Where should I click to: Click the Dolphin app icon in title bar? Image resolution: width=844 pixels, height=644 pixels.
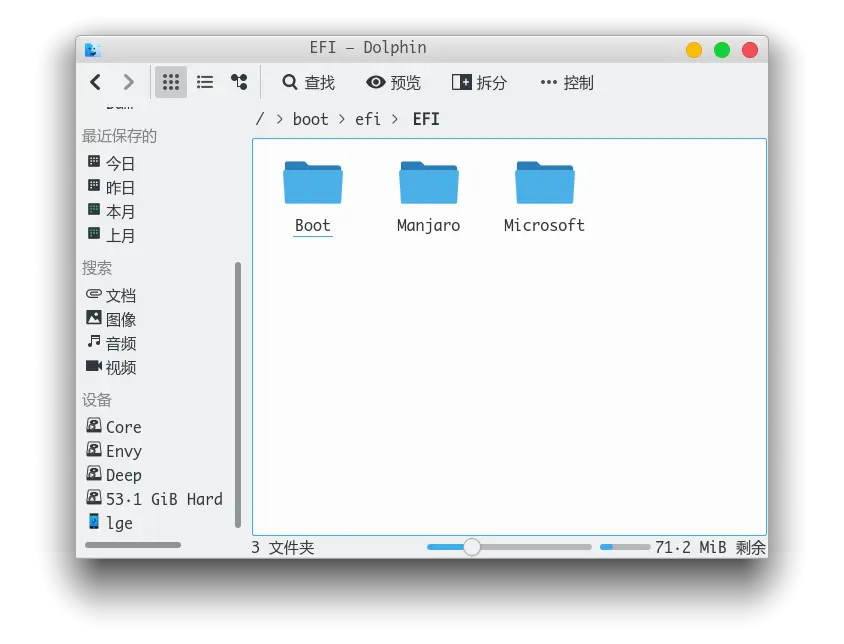coord(93,50)
